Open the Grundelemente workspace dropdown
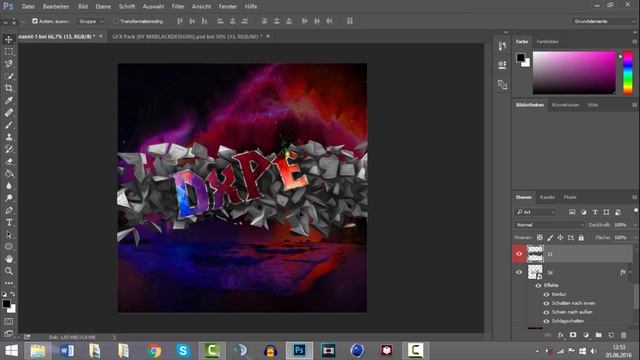This screenshot has height=360, width=640. pos(605,21)
